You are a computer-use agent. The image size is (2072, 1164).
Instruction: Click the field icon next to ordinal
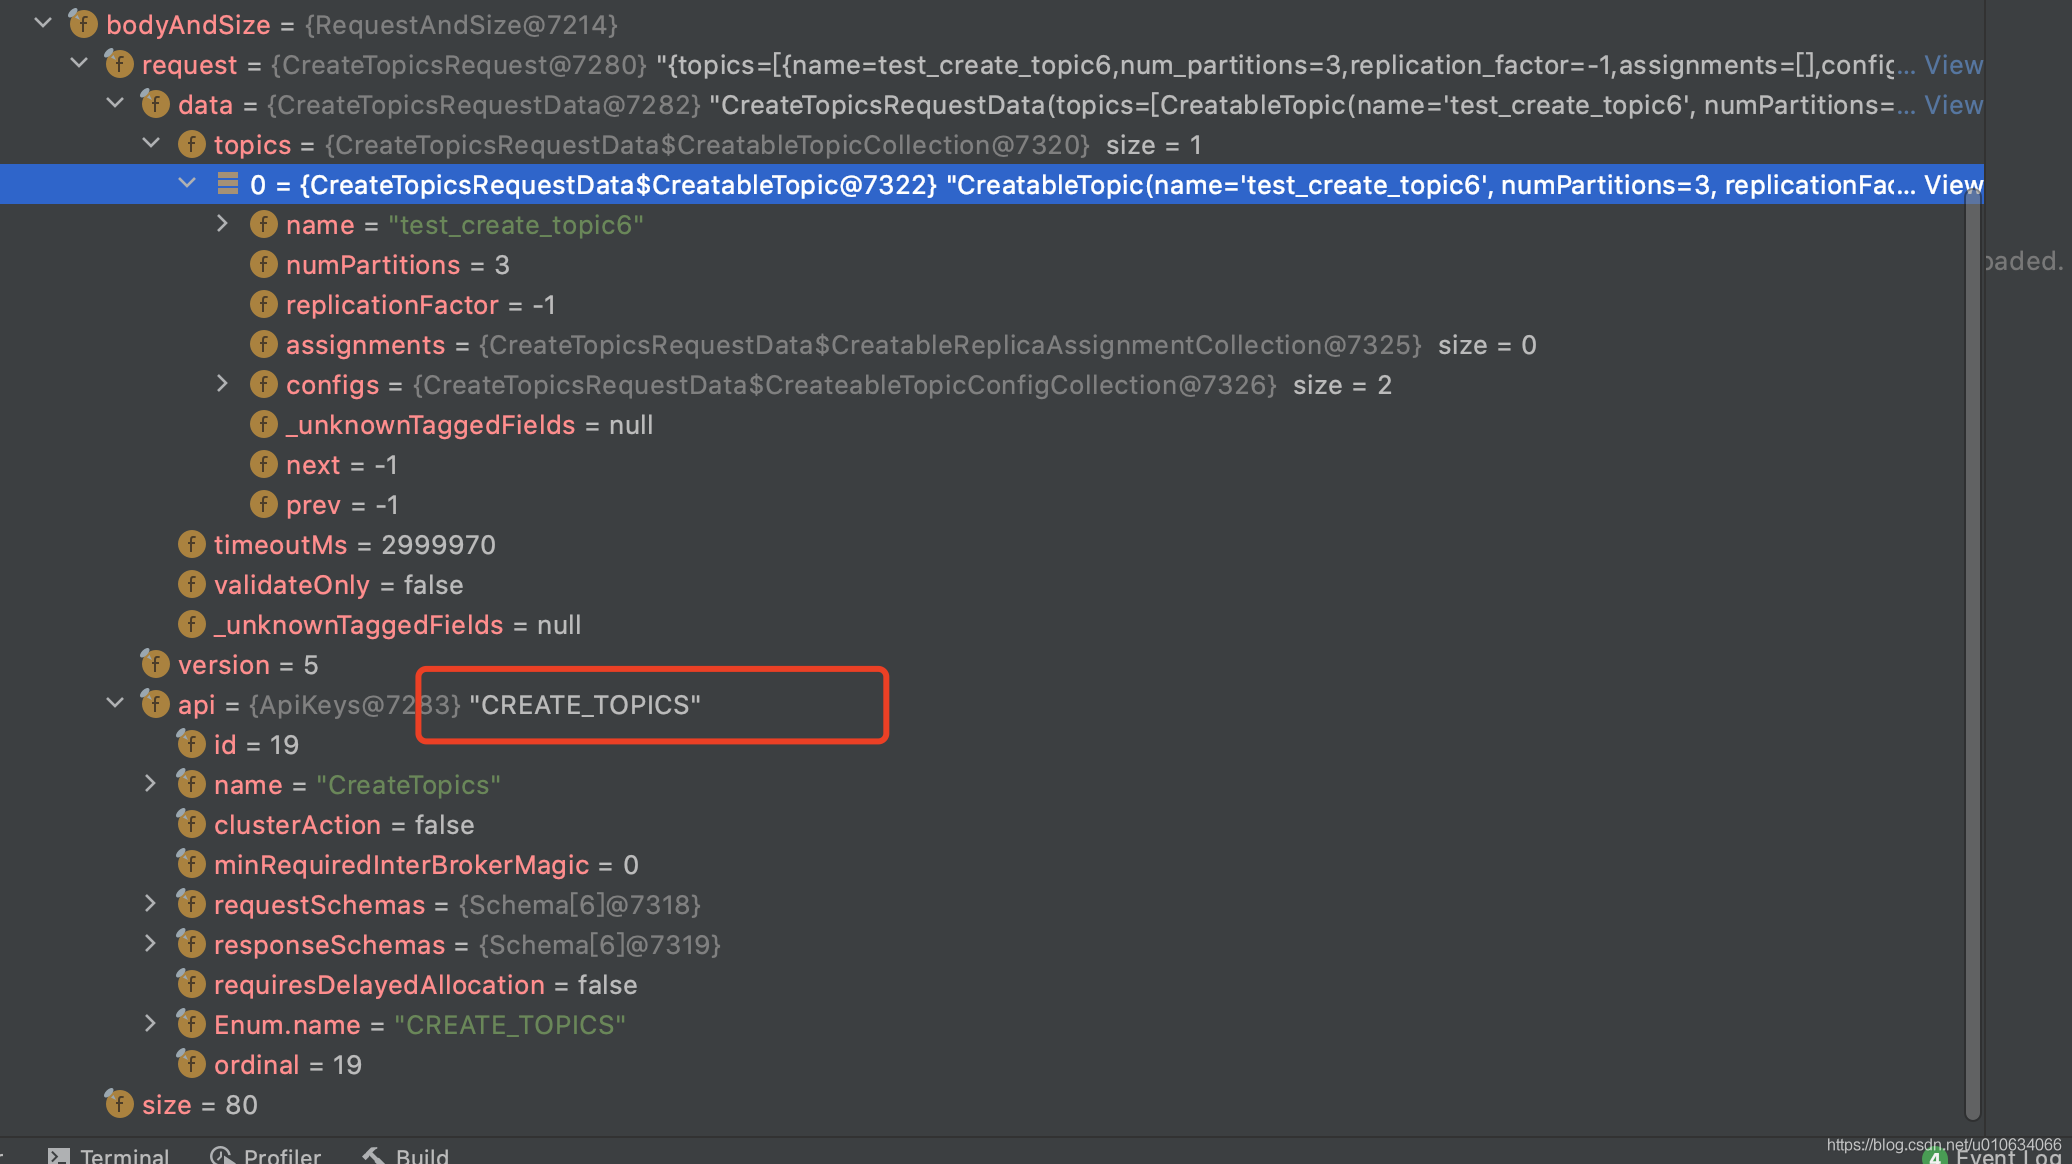coord(191,1064)
